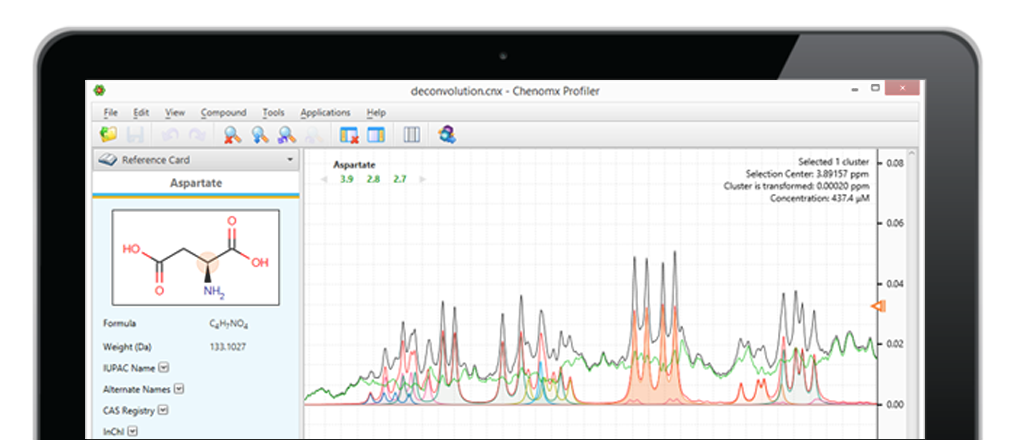This screenshot has height=440, width=1016.
Task: Click the 0.06 y-axis tick label
Action: pyautogui.click(x=895, y=223)
